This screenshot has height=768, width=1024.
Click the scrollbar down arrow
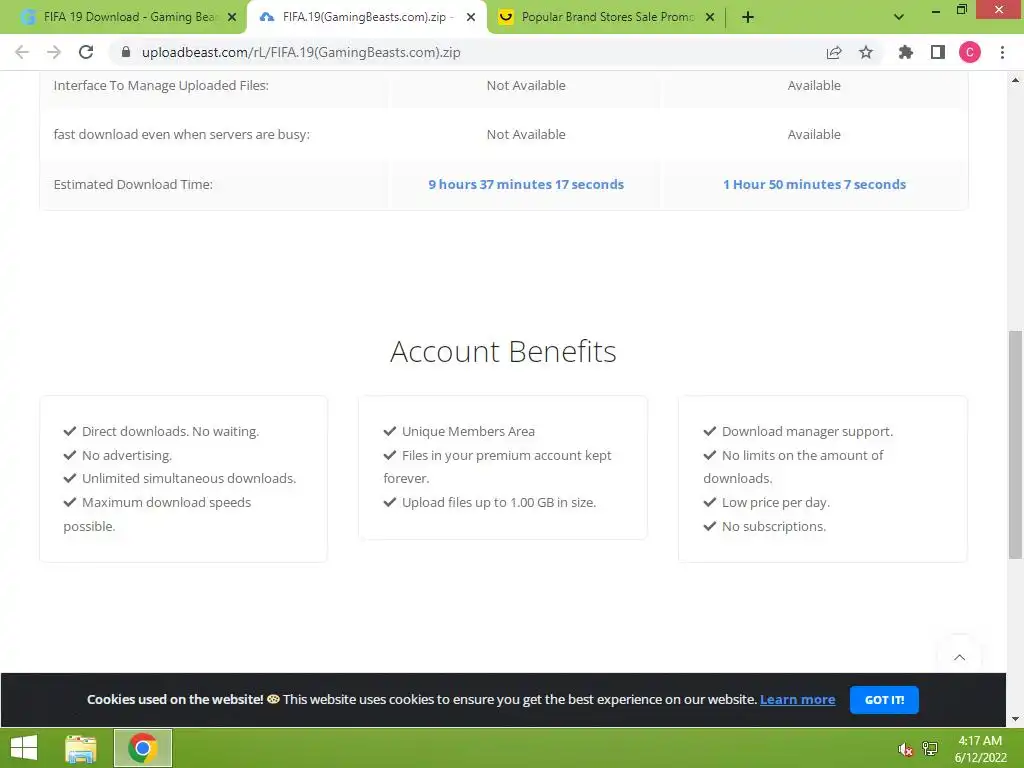coord(1016,718)
